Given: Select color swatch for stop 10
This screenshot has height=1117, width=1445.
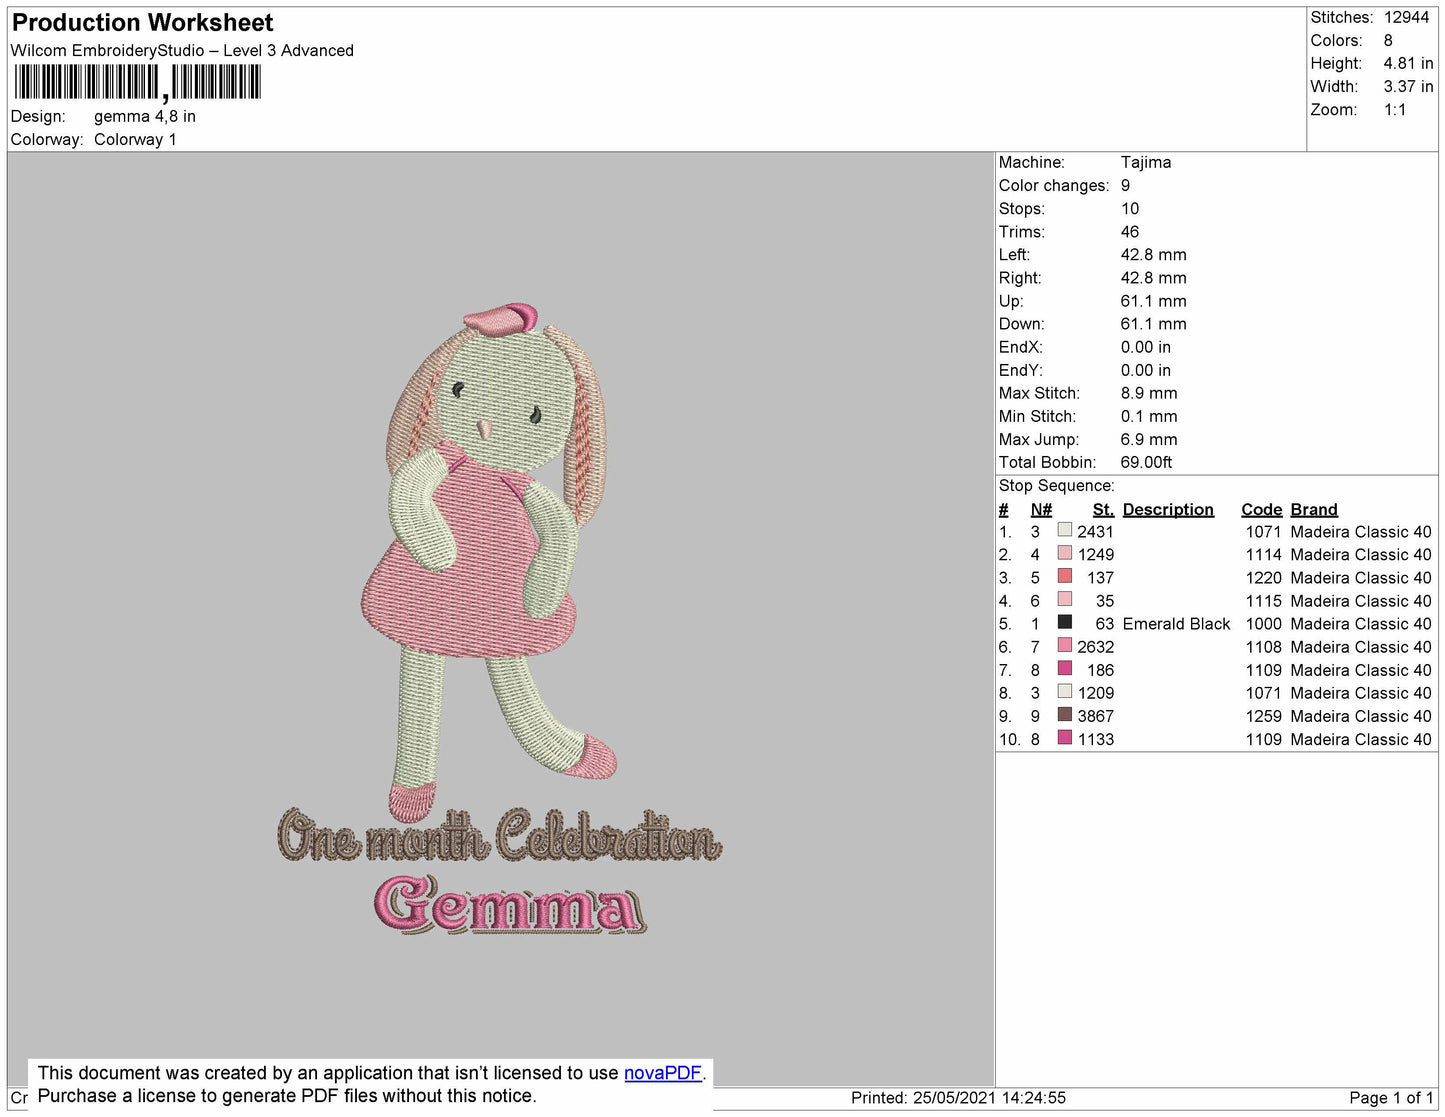Looking at the screenshot, I should click(1065, 737).
